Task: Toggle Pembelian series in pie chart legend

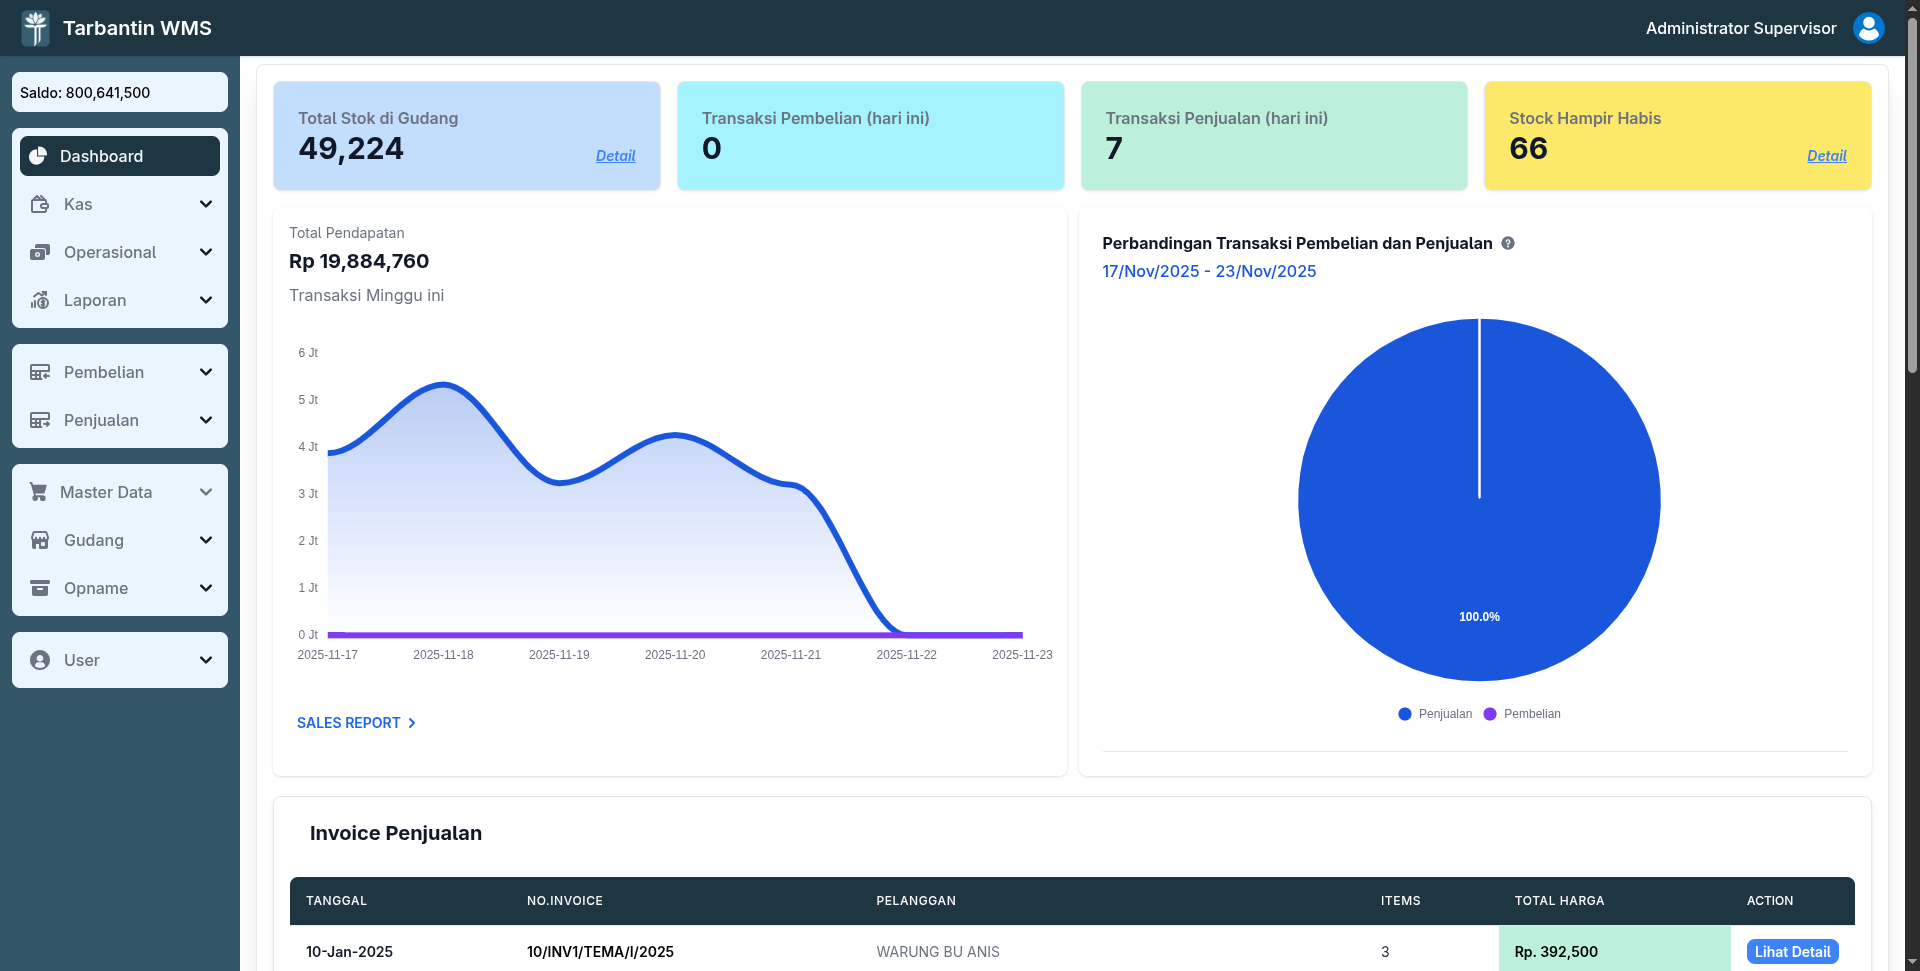Action: [1522, 714]
